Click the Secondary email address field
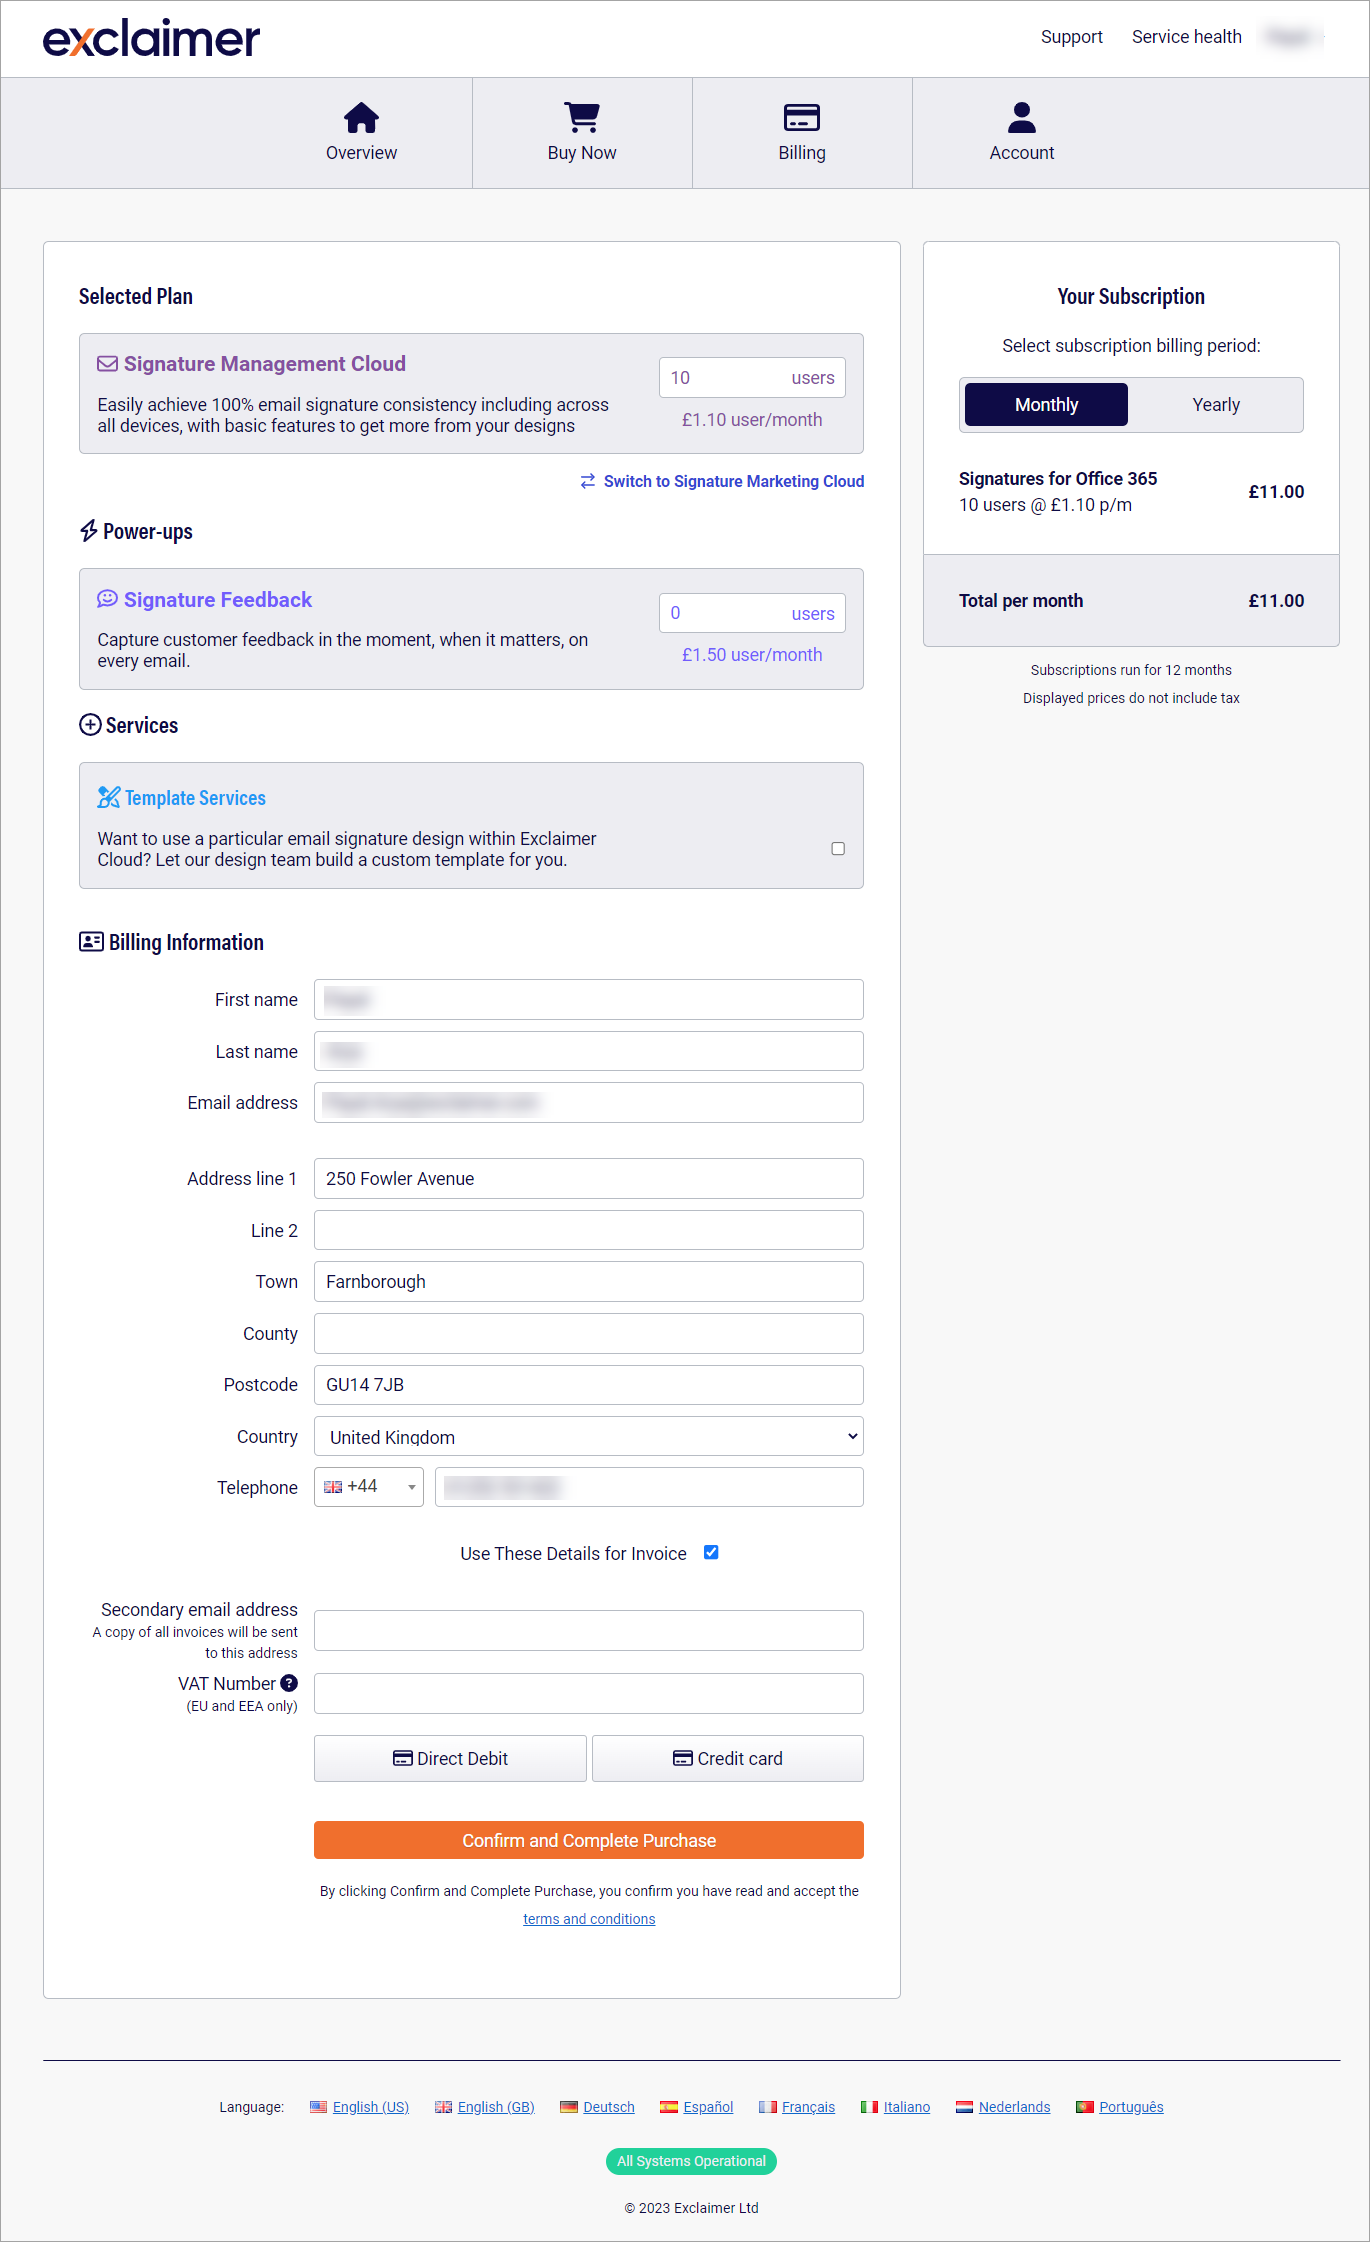Image resolution: width=1370 pixels, height=2242 pixels. point(588,1630)
